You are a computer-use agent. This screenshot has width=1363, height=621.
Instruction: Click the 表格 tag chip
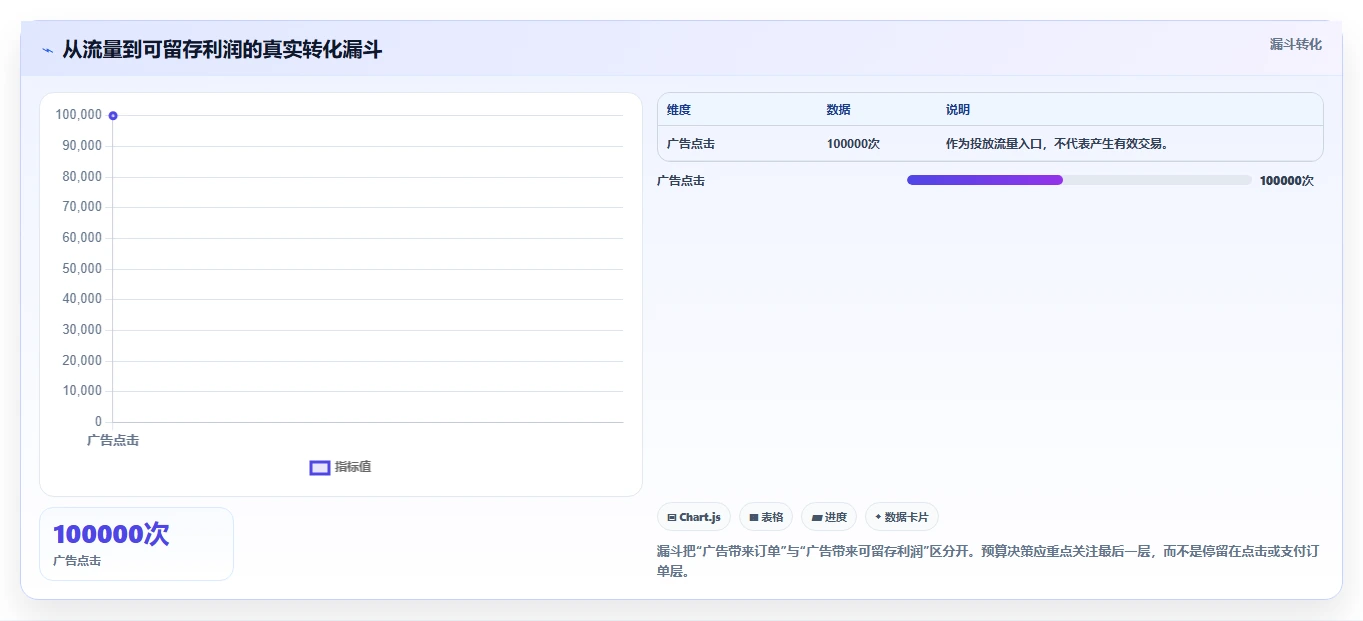[766, 517]
